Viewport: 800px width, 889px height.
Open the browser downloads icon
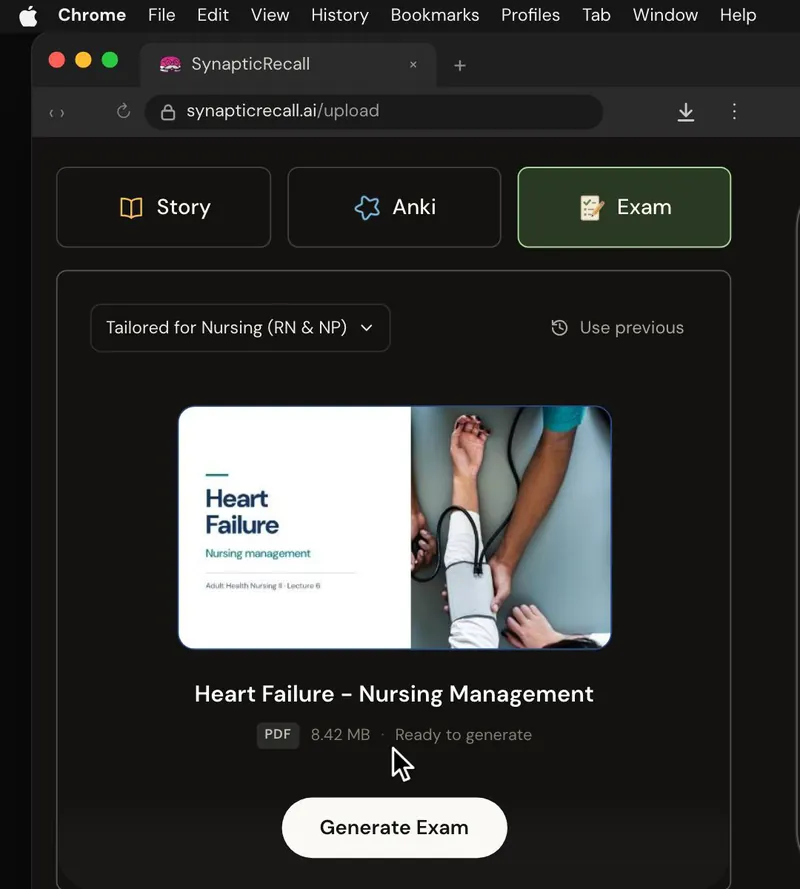pos(685,112)
